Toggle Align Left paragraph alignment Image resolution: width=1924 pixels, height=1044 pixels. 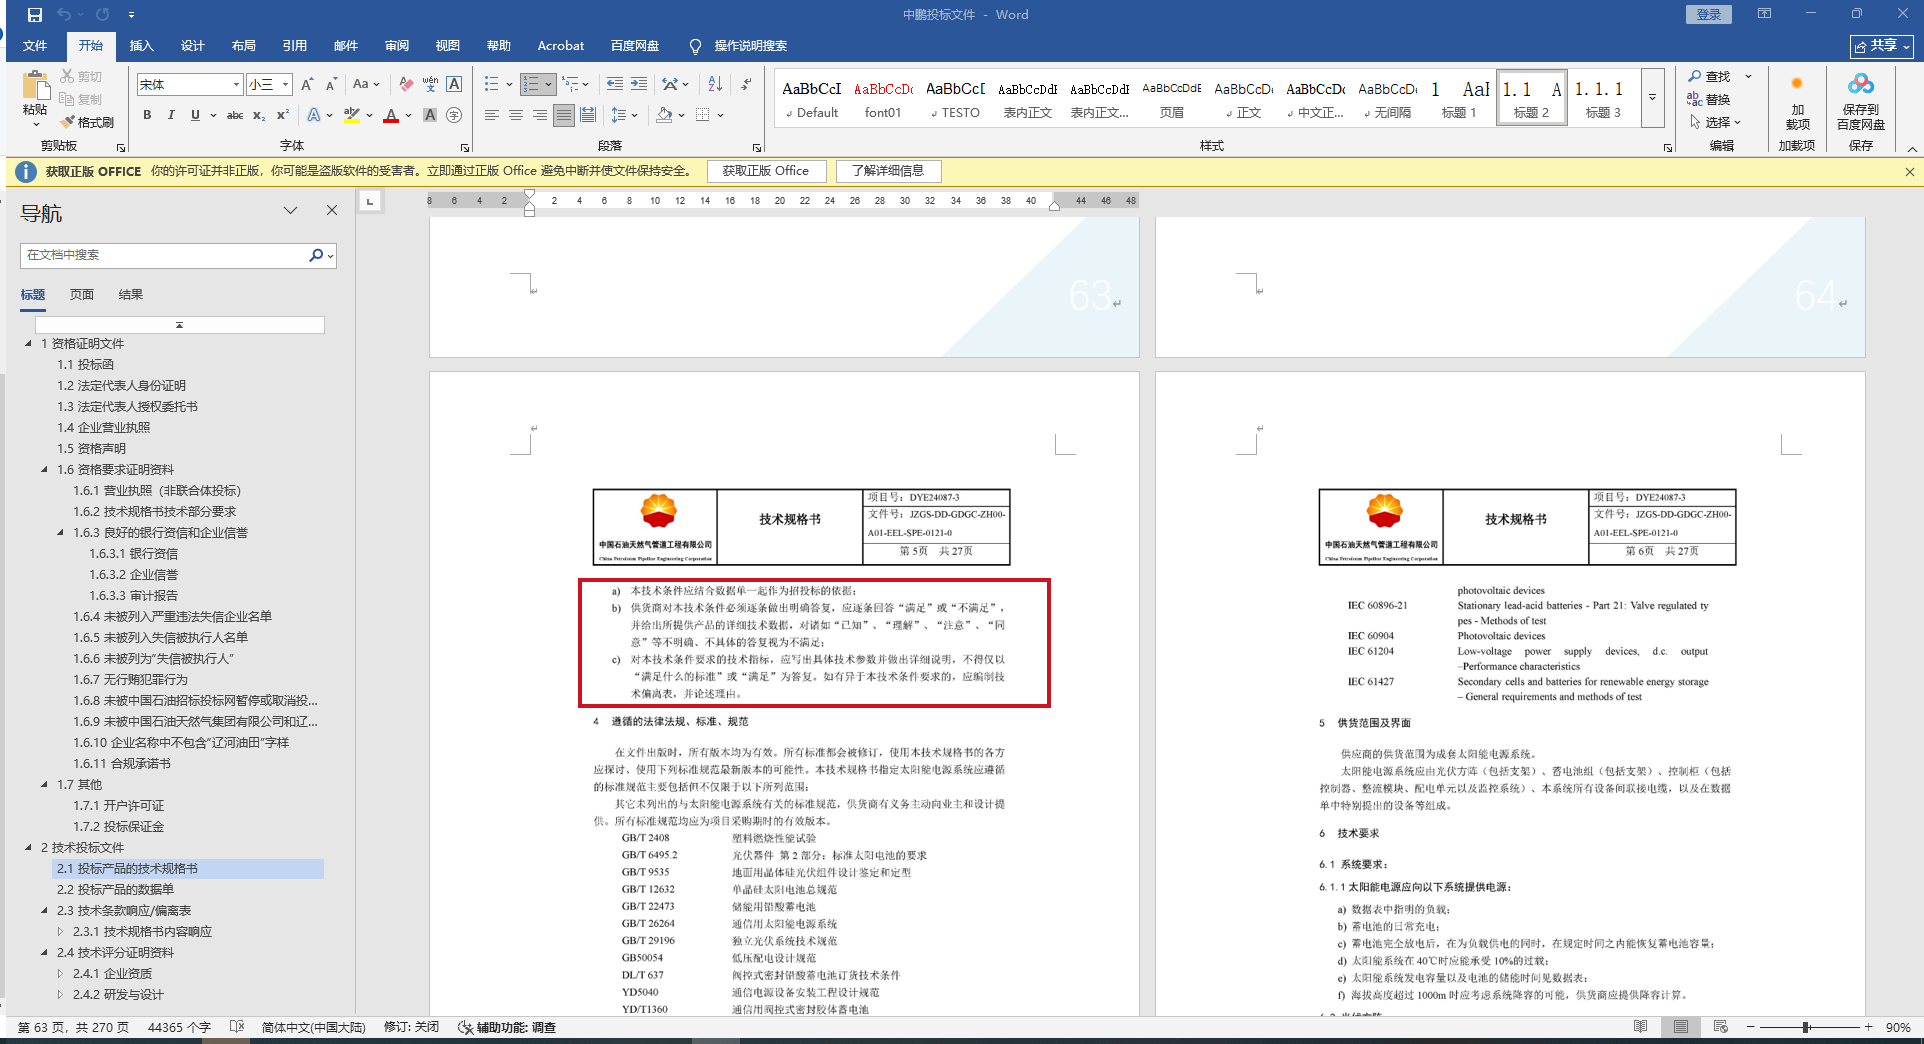(492, 116)
